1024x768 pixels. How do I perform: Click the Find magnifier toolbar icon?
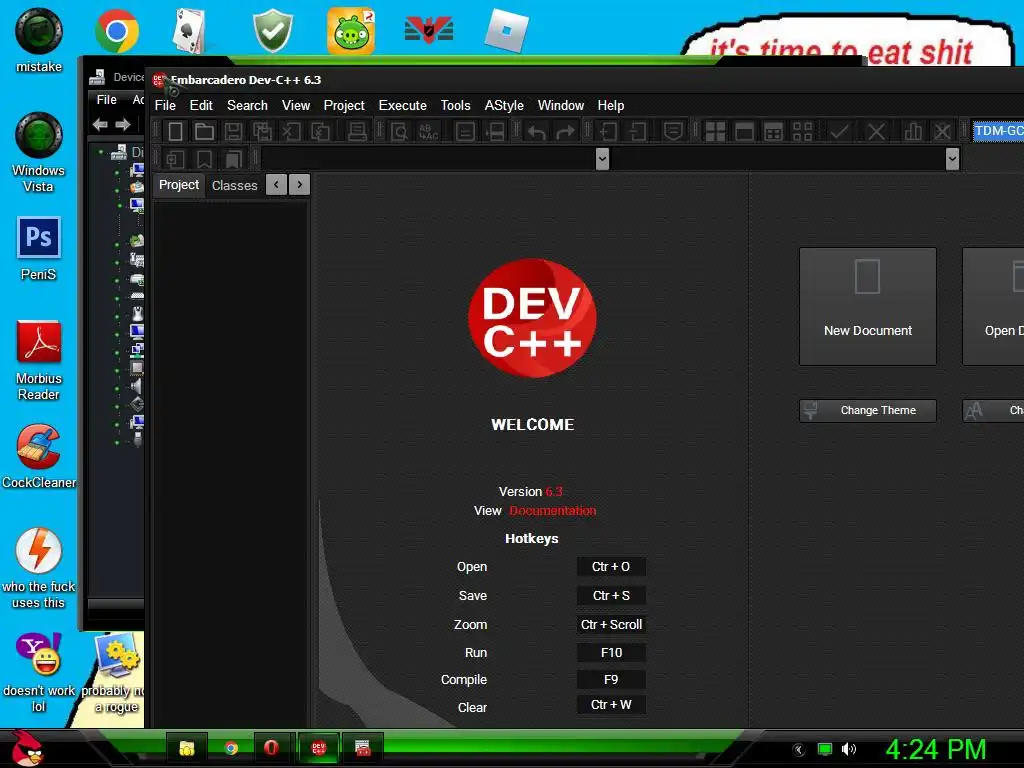click(x=399, y=131)
